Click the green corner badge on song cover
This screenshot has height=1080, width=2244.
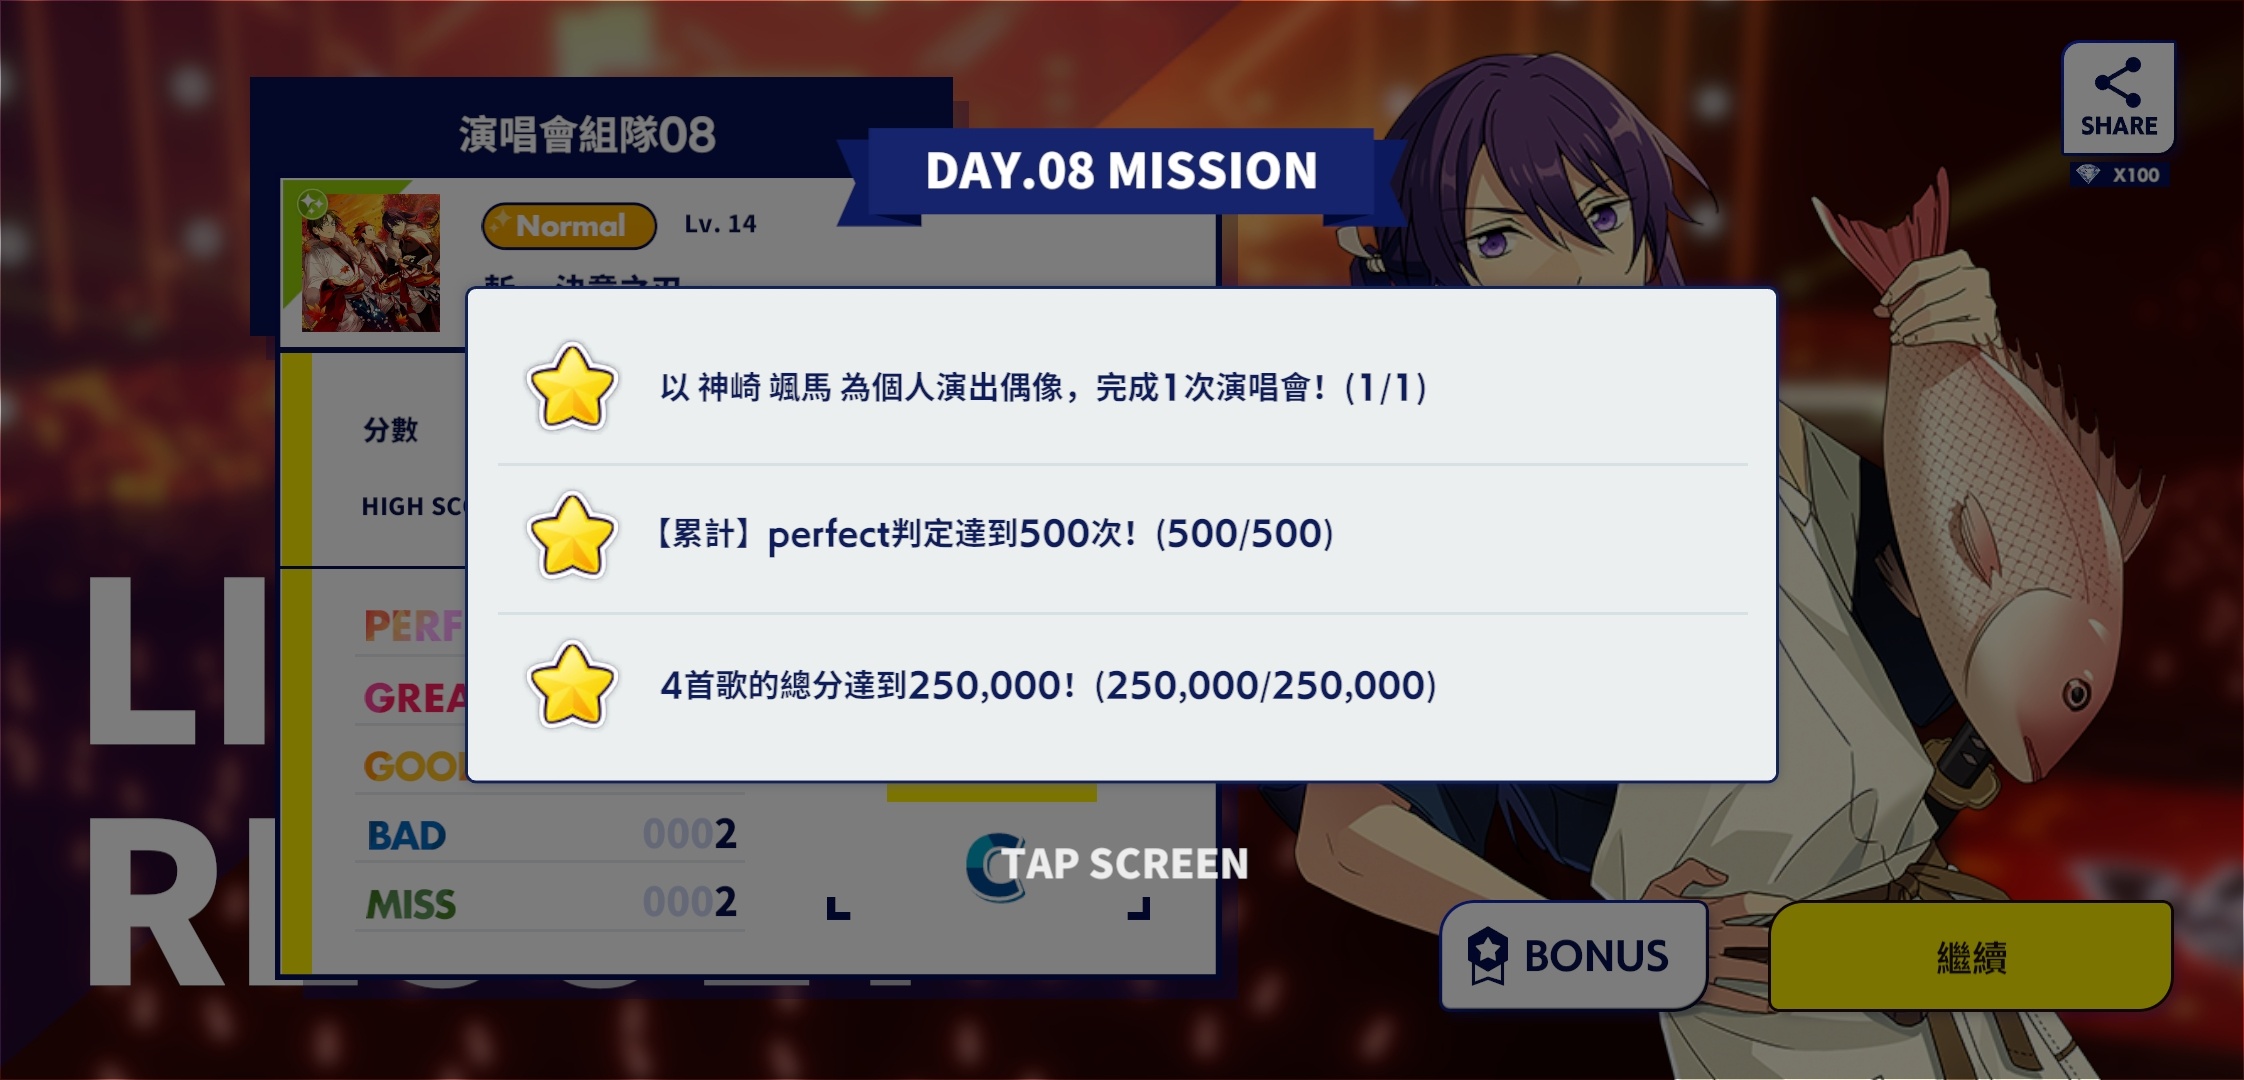point(313,205)
